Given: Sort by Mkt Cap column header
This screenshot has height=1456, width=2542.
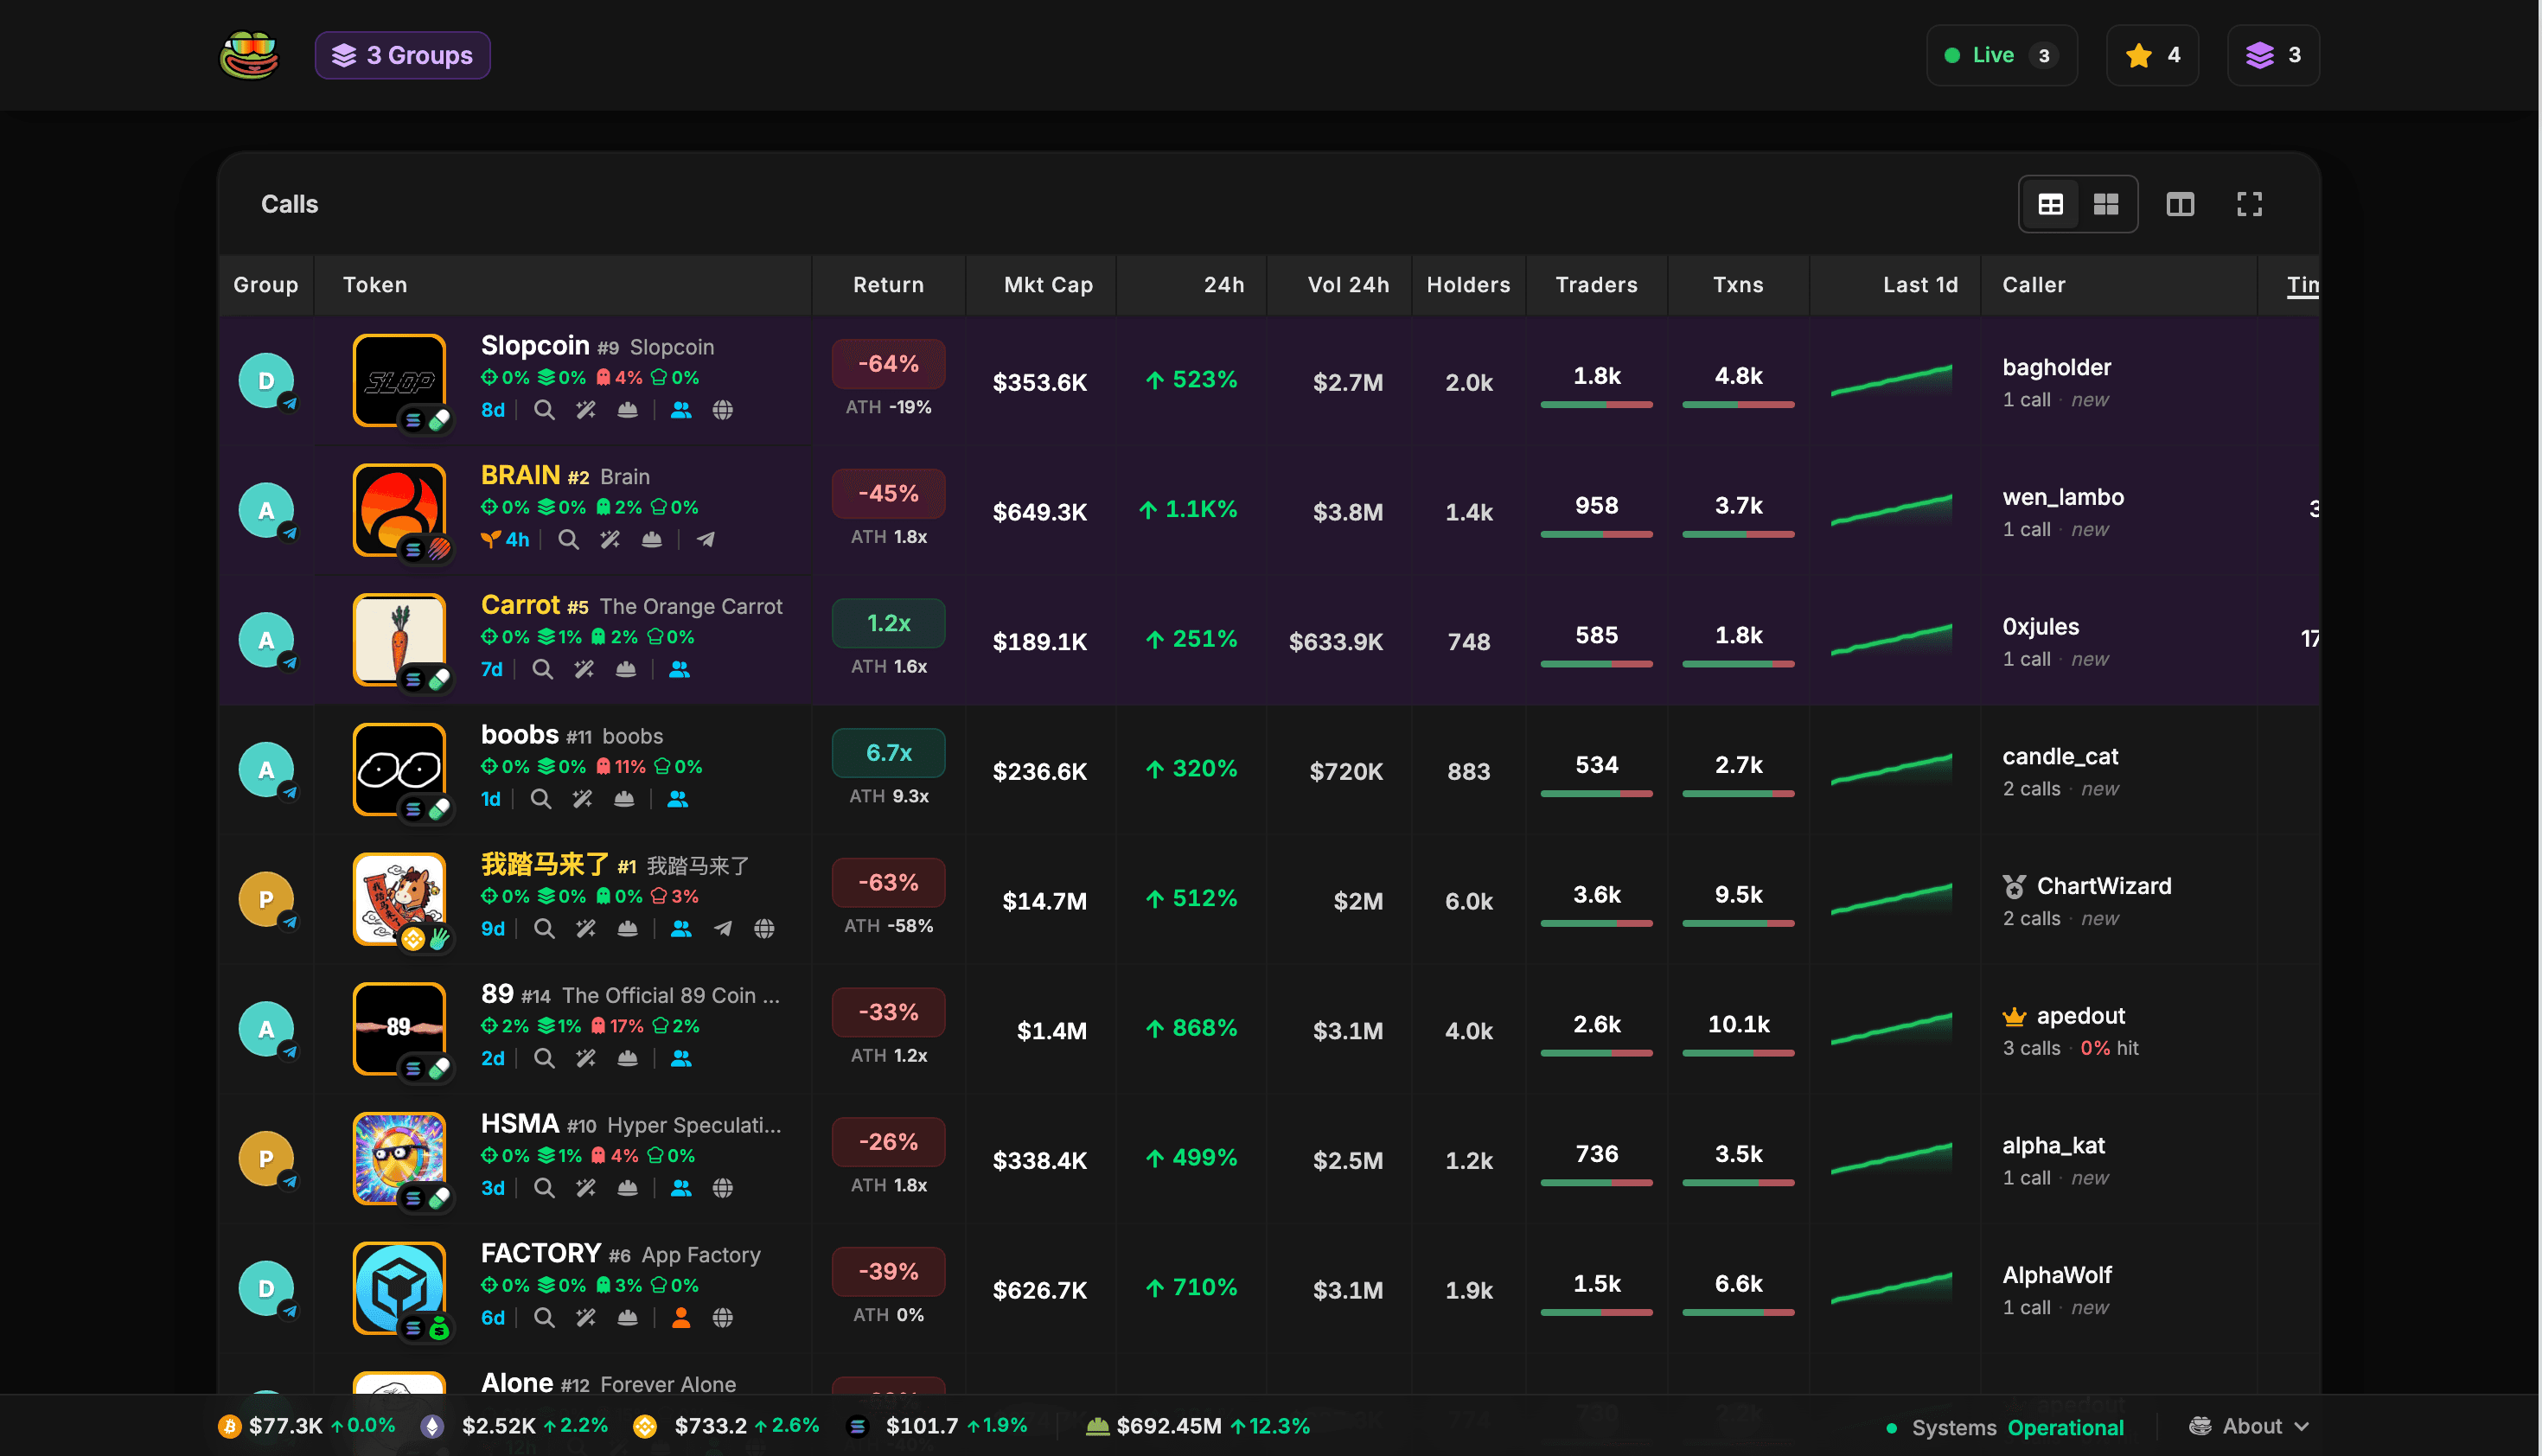Looking at the screenshot, I should click(1048, 285).
